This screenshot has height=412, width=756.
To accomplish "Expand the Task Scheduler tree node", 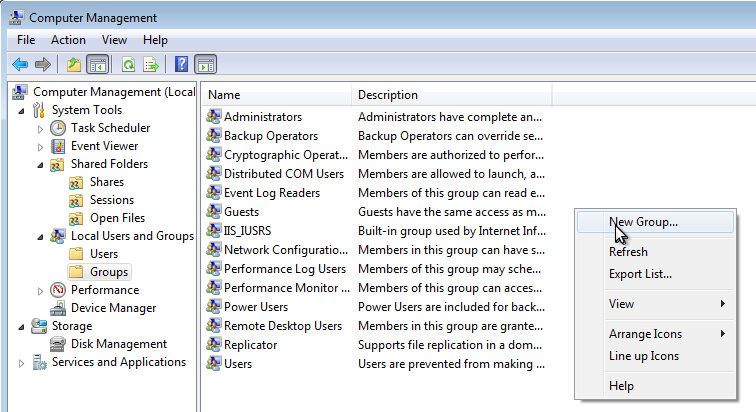I will [x=41, y=128].
